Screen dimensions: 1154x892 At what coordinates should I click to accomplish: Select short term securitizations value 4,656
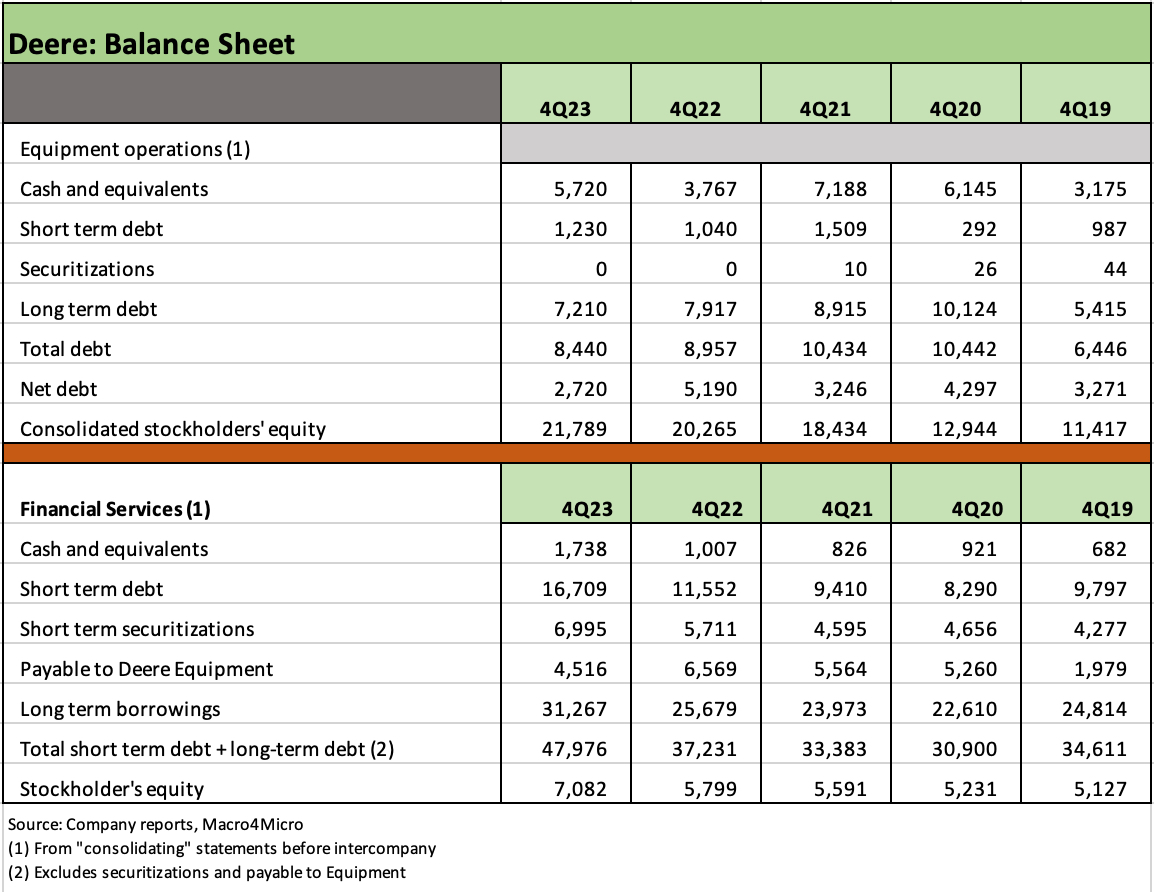click(970, 629)
